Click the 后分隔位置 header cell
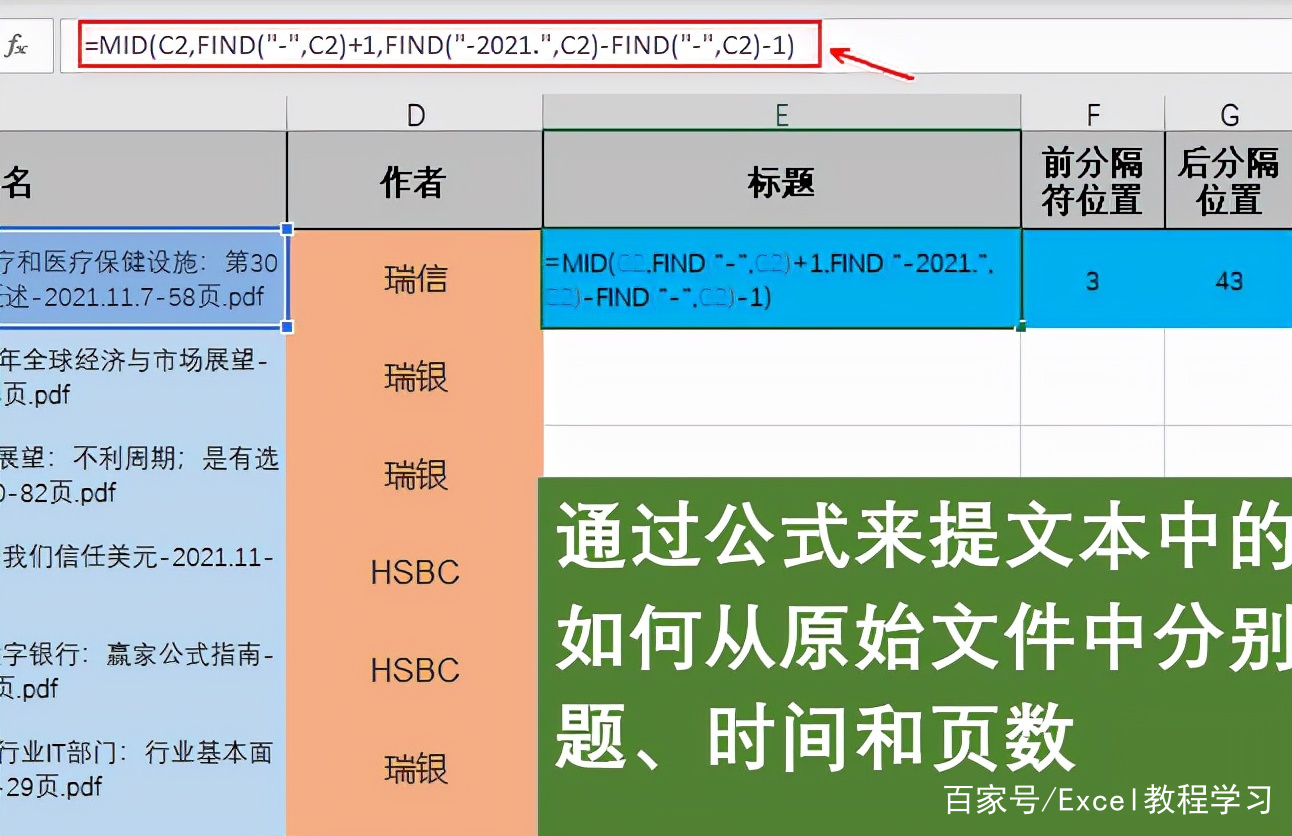The image size is (1292, 836). (1229, 181)
